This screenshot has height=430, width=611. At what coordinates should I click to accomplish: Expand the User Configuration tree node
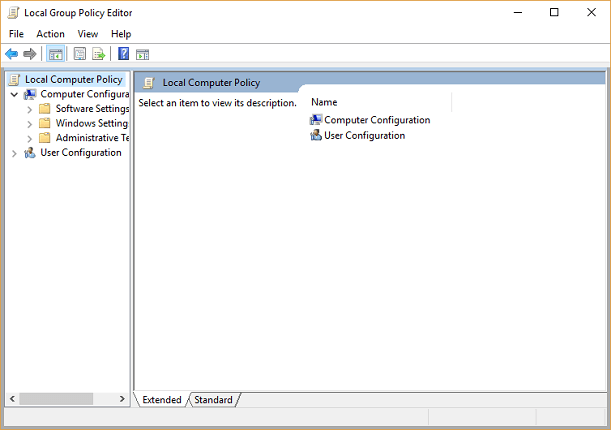point(14,153)
